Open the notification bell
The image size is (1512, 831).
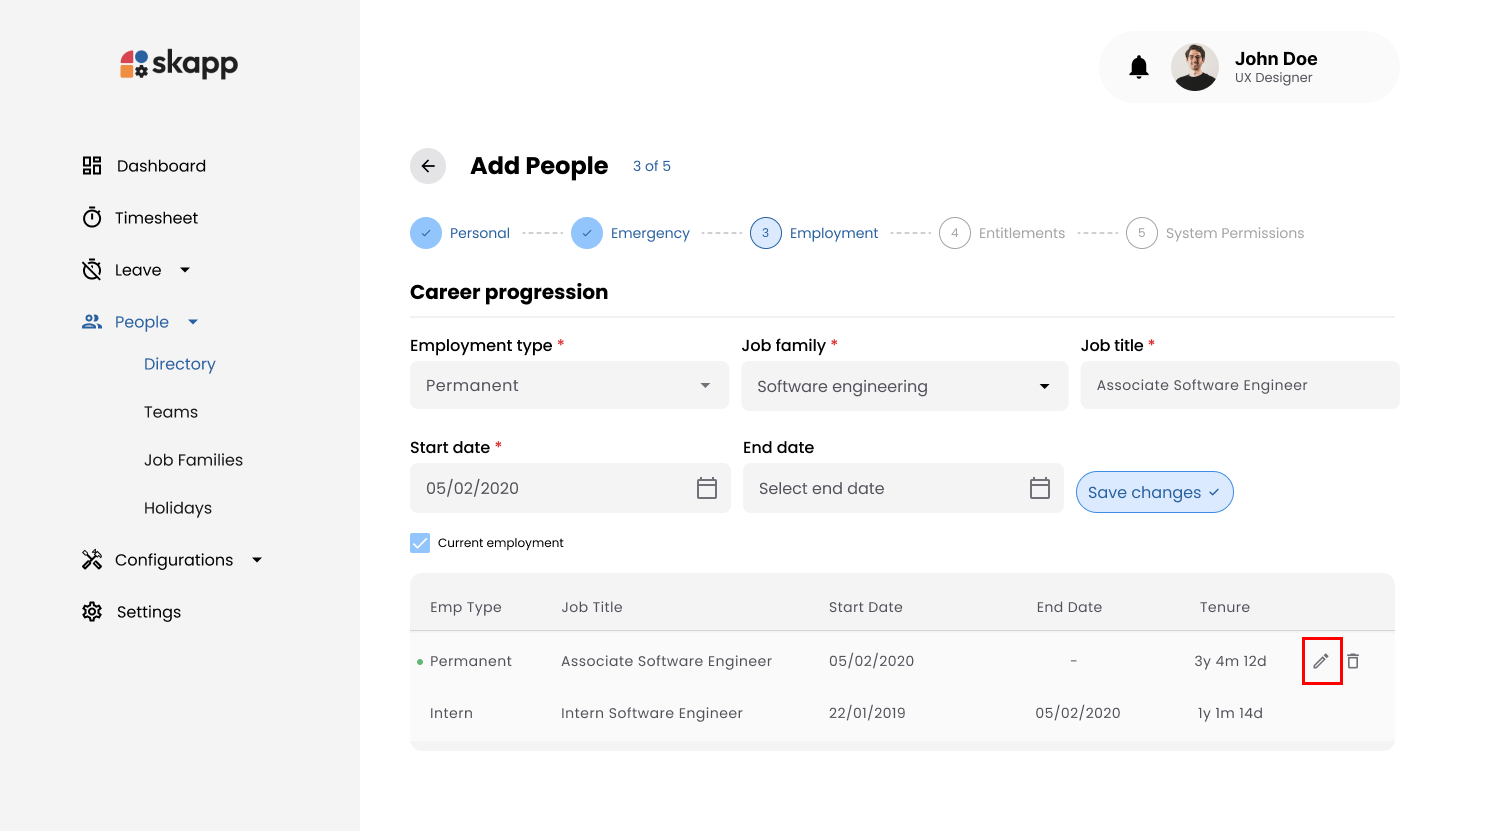(x=1138, y=66)
